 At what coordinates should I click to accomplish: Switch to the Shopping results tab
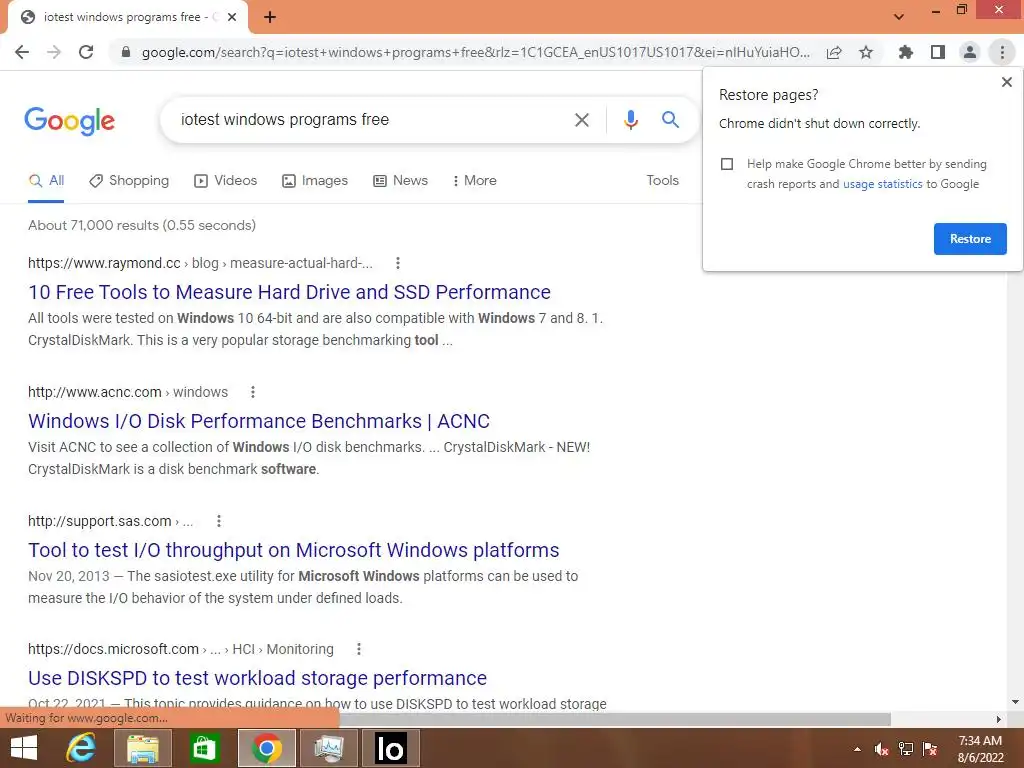[129, 181]
